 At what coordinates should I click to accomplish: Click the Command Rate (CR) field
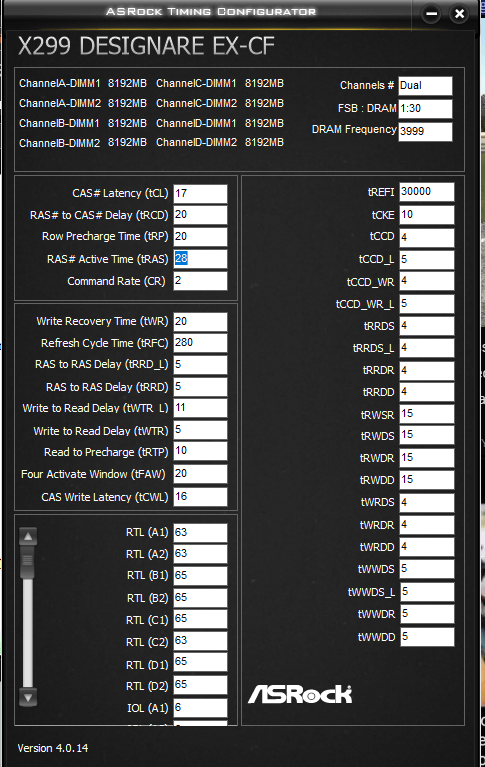click(200, 281)
